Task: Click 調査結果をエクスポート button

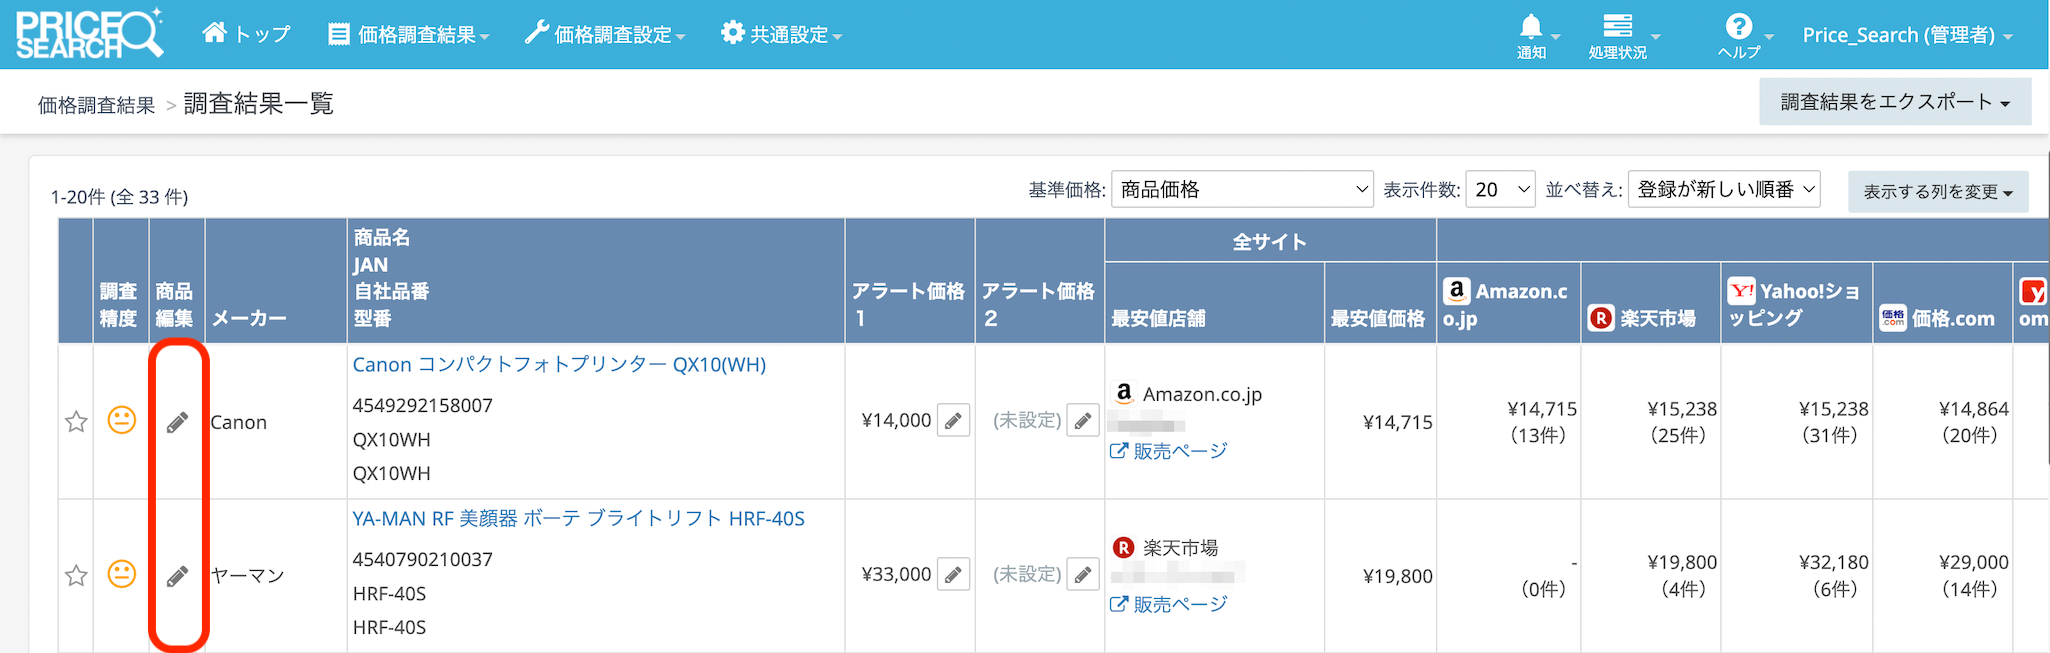Action: (x=1894, y=102)
